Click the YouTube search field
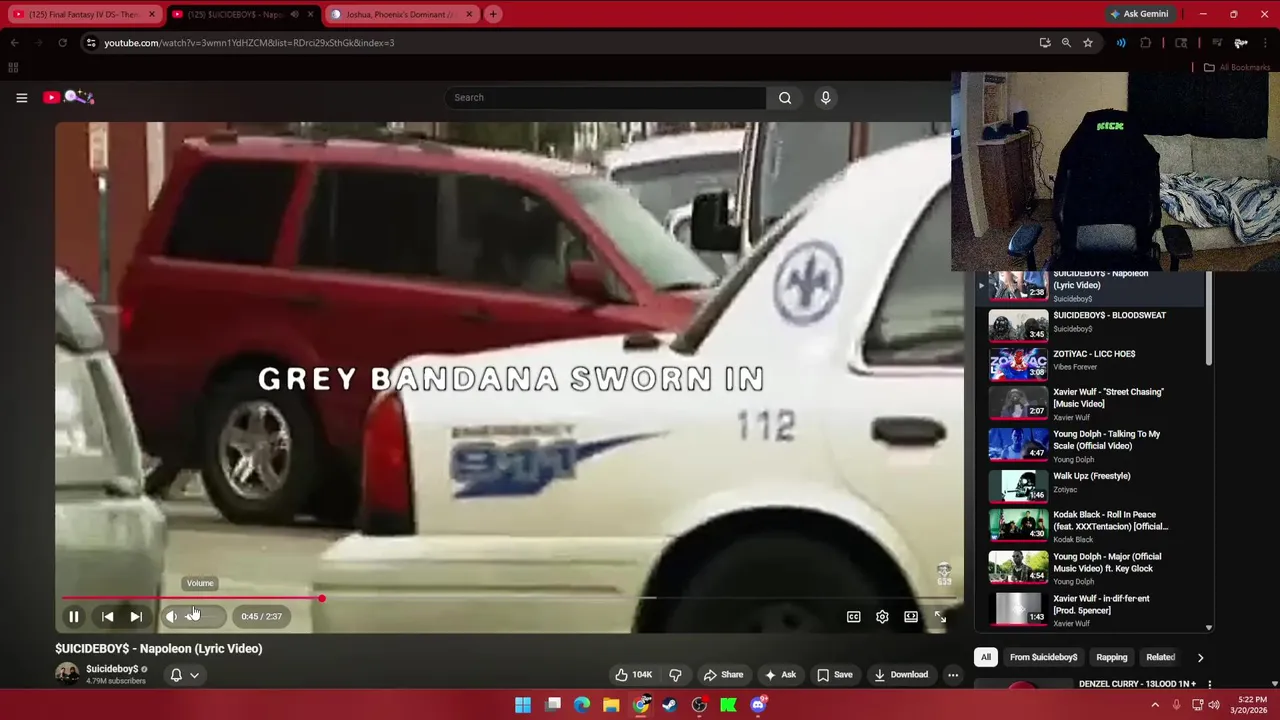The height and width of the screenshot is (720, 1280). [605, 97]
